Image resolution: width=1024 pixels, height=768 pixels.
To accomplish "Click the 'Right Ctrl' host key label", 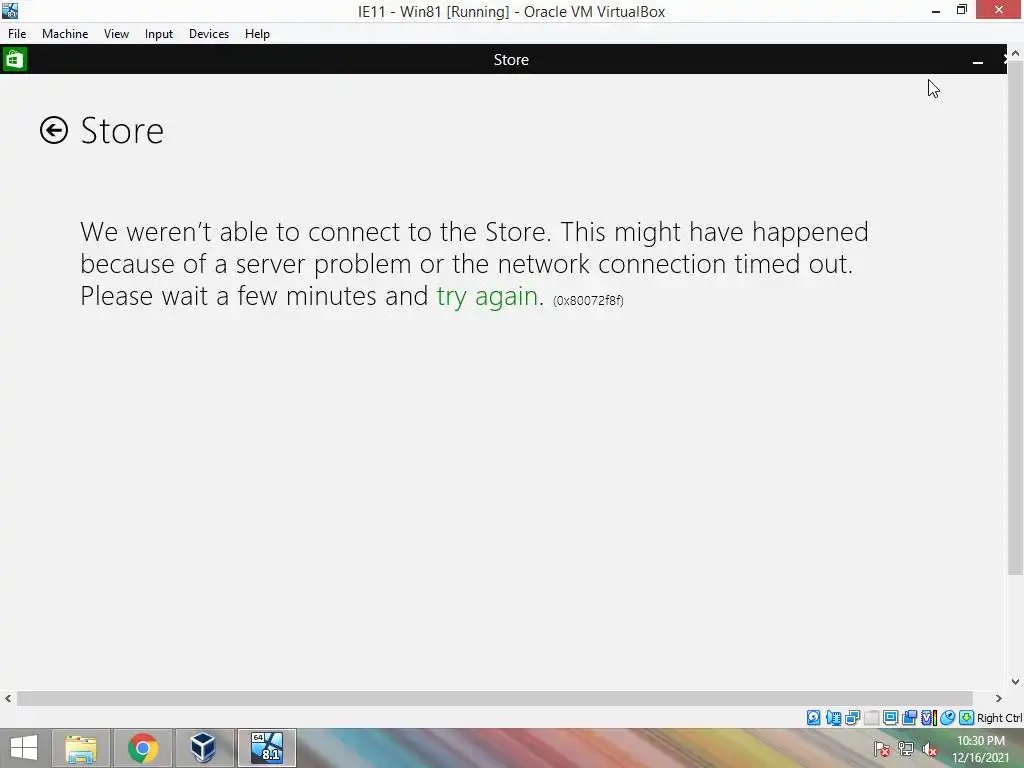I will 1000,718.
